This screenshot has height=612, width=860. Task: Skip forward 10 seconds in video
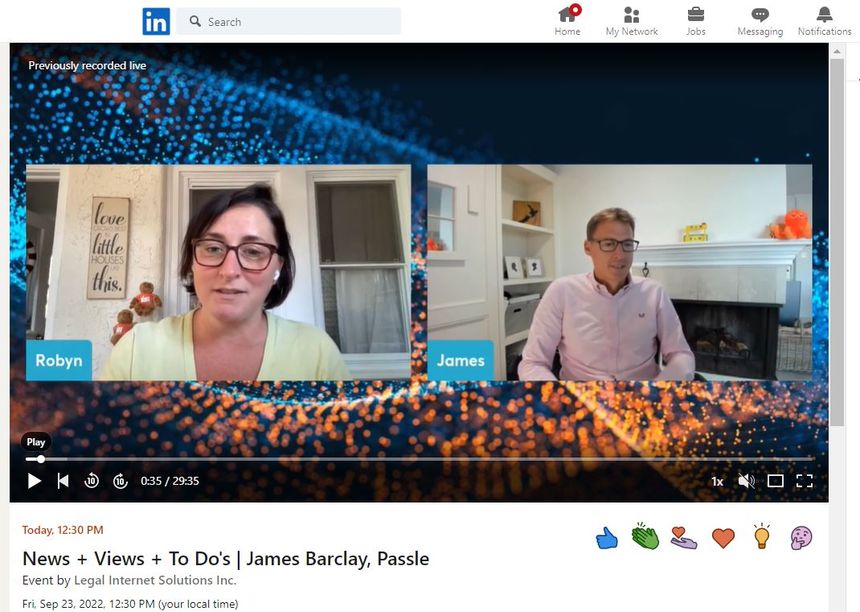(x=120, y=481)
